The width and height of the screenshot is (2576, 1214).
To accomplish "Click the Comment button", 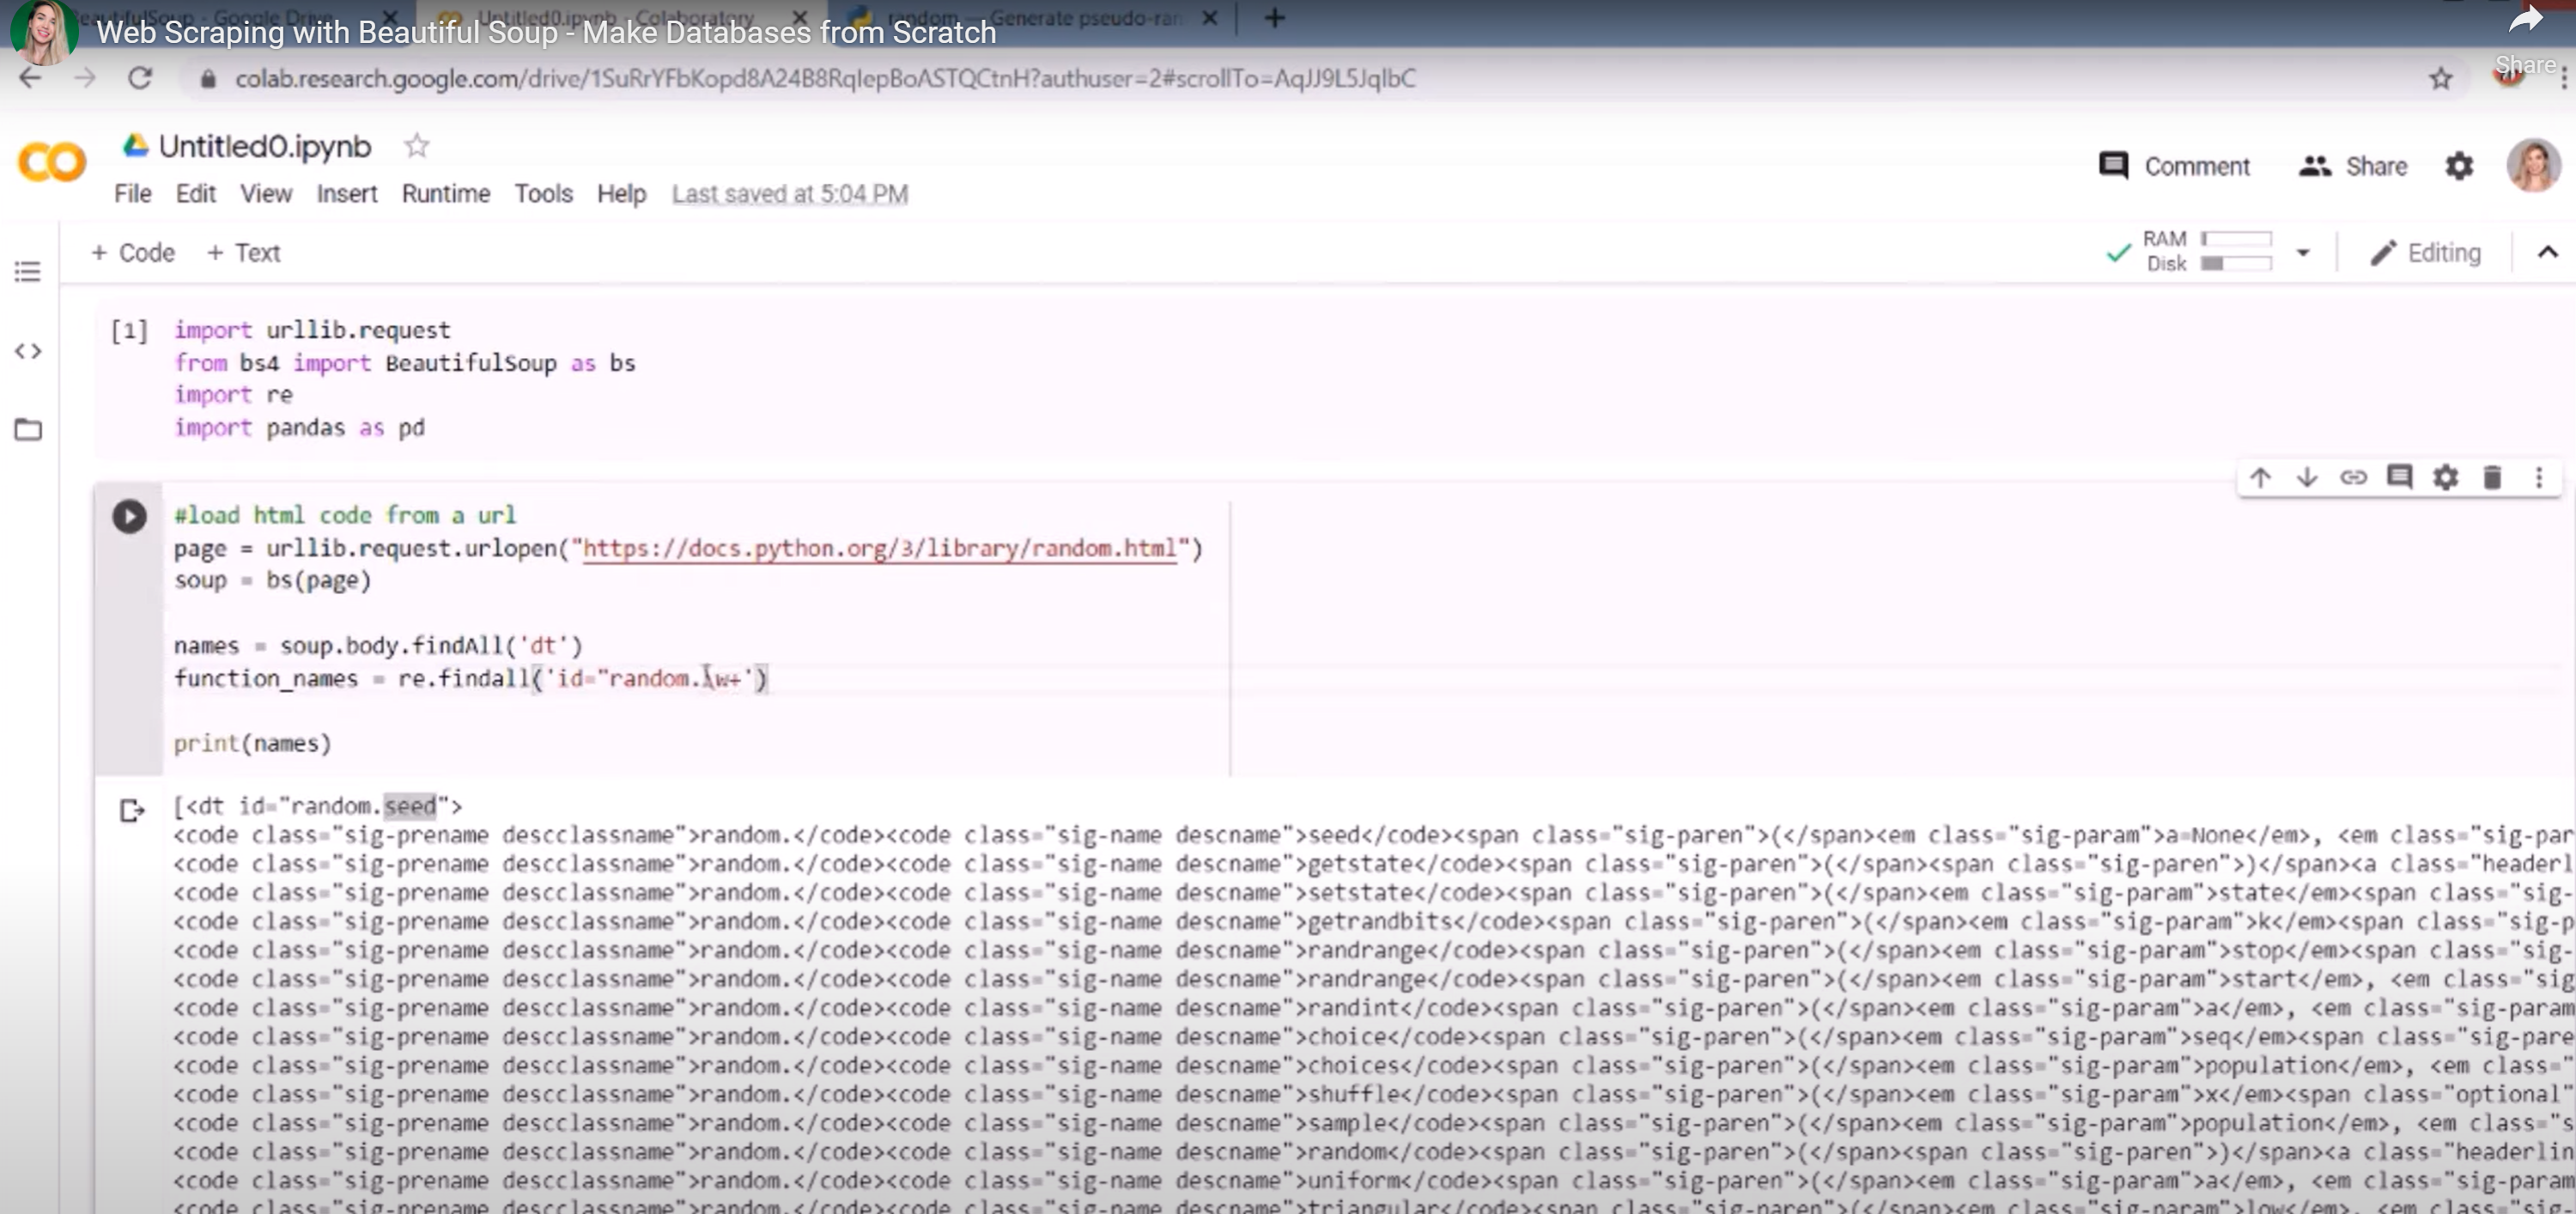I will click(2174, 166).
